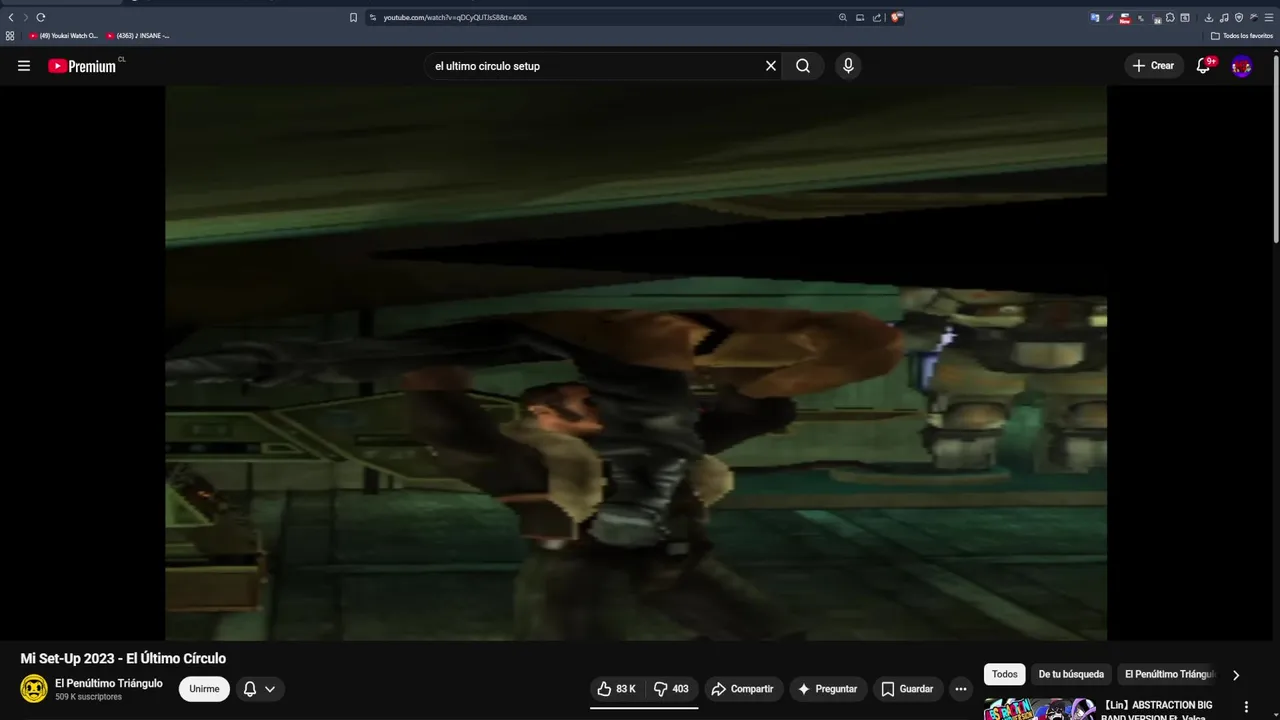Open the ABSTRACTION BIG BAND recommended video thumbnail

tap(1039, 709)
